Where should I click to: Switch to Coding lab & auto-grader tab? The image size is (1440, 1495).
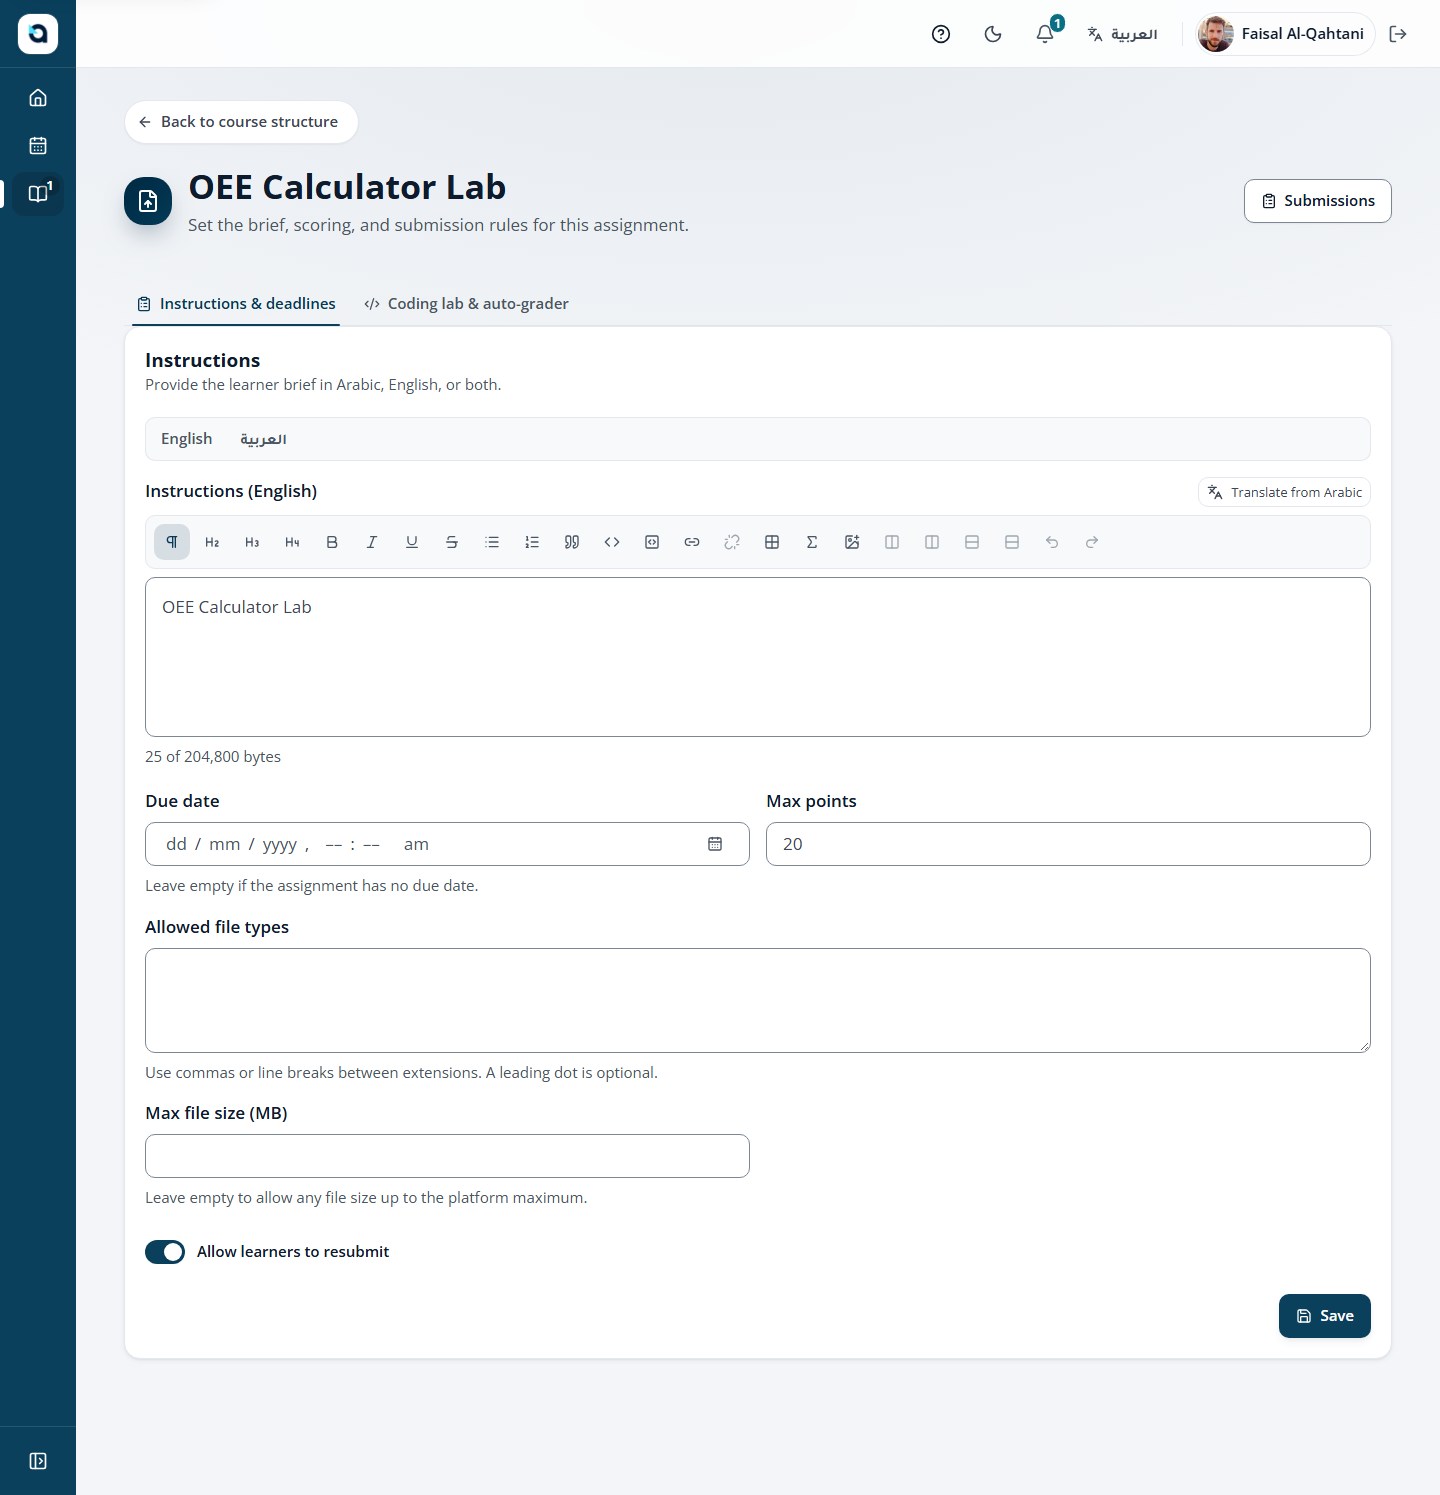pos(466,304)
